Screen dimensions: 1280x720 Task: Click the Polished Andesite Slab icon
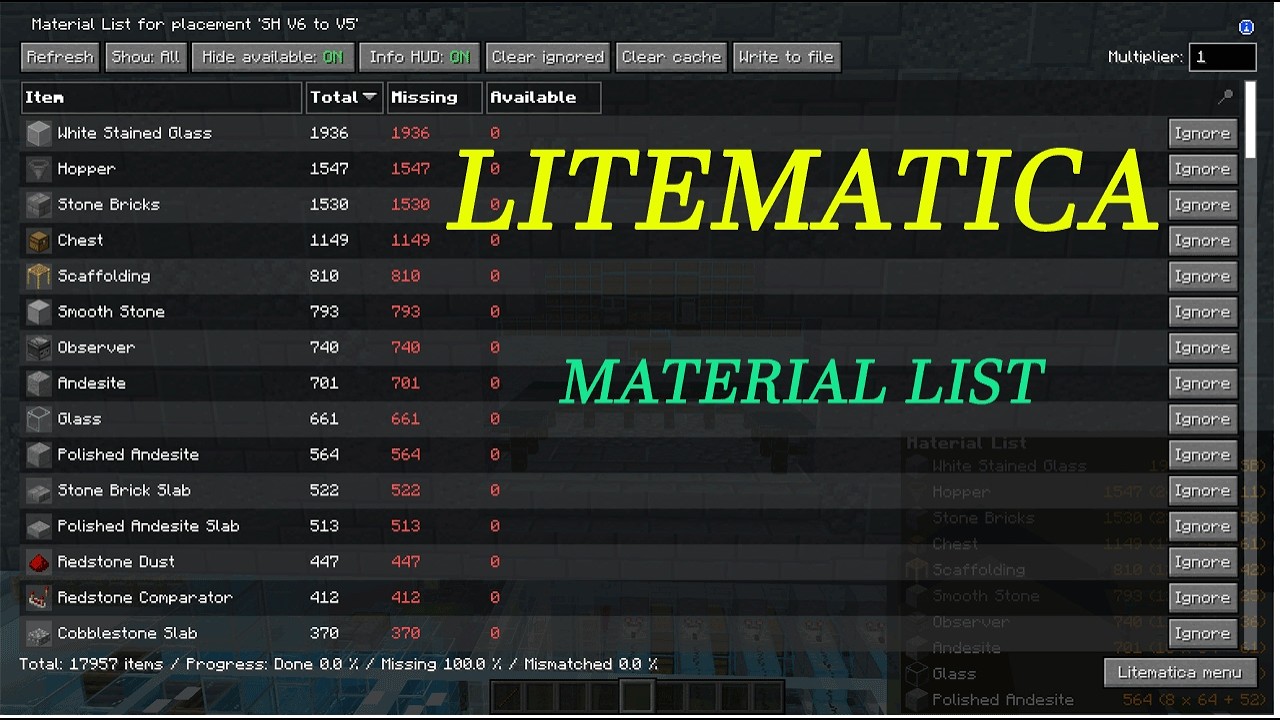click(x=38, y=527)
